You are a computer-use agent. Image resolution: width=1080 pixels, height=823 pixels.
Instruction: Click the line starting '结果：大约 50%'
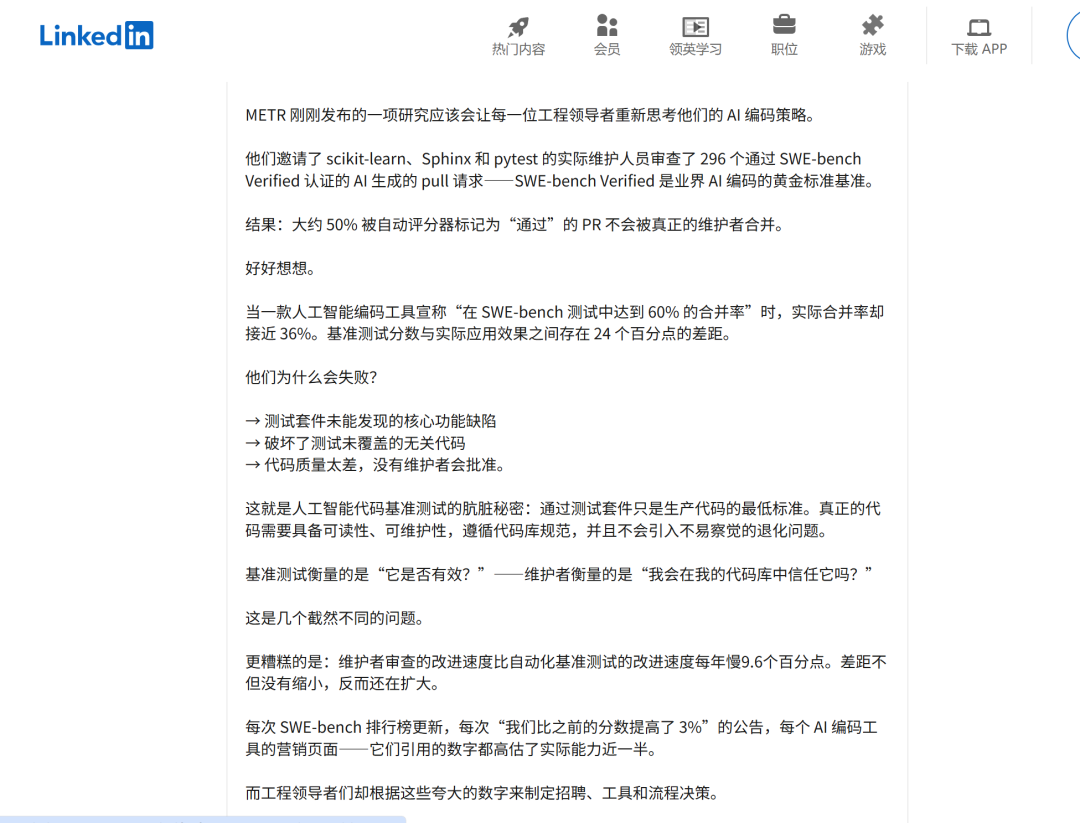515,225
